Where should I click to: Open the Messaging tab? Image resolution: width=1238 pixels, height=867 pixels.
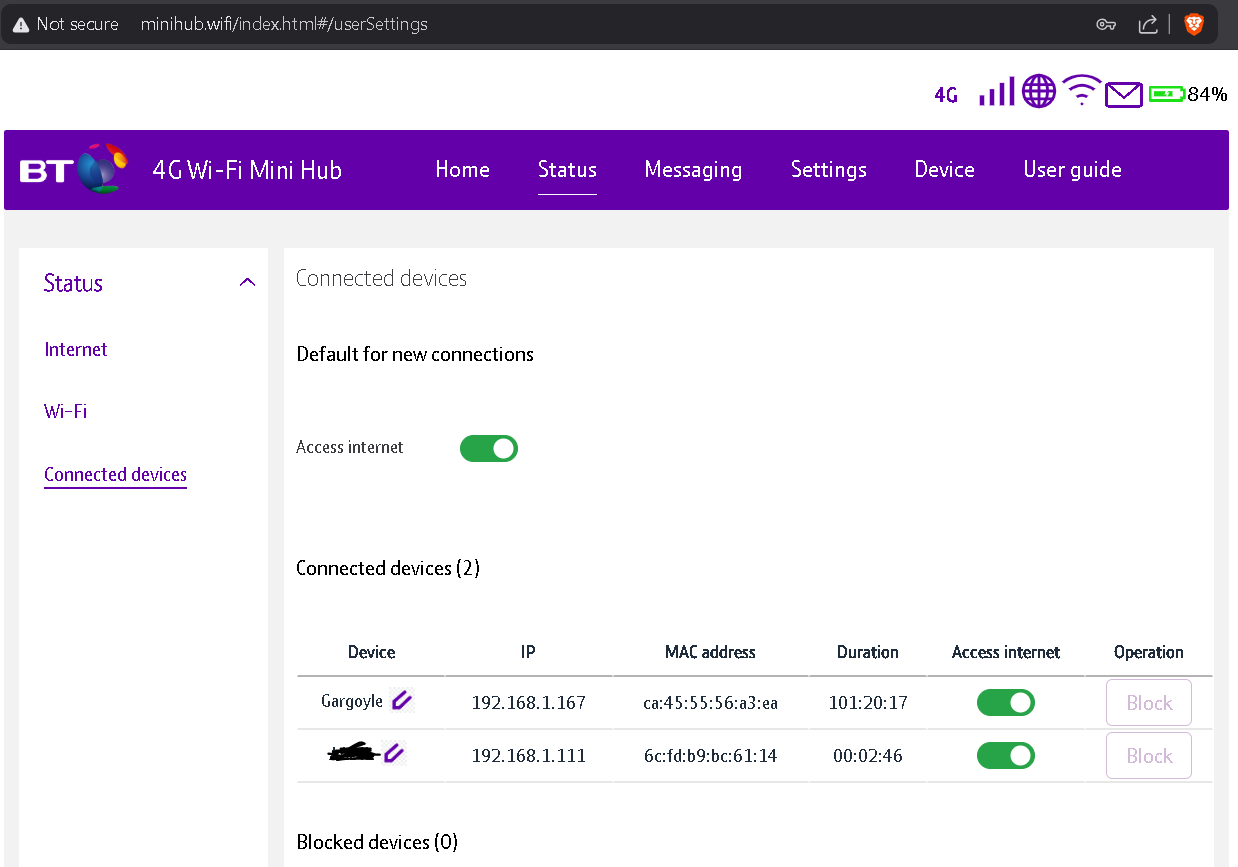click(x=693, y=170)
